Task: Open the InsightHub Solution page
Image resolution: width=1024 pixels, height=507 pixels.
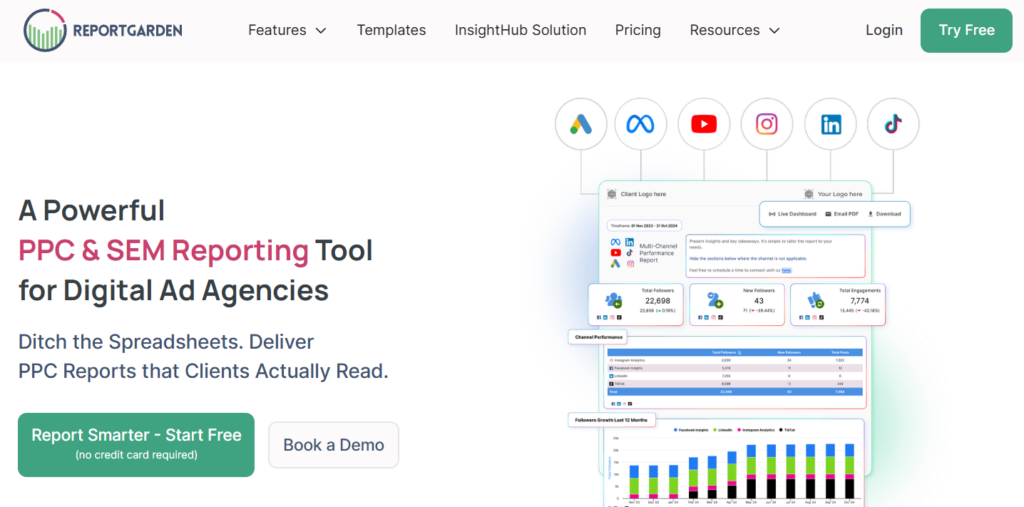Action: point(520,30)
